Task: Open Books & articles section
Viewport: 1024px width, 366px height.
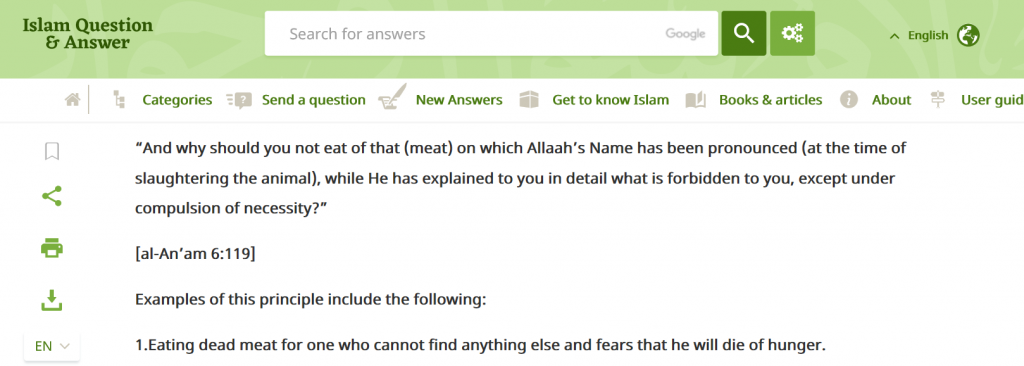Action: click(771, 100)
